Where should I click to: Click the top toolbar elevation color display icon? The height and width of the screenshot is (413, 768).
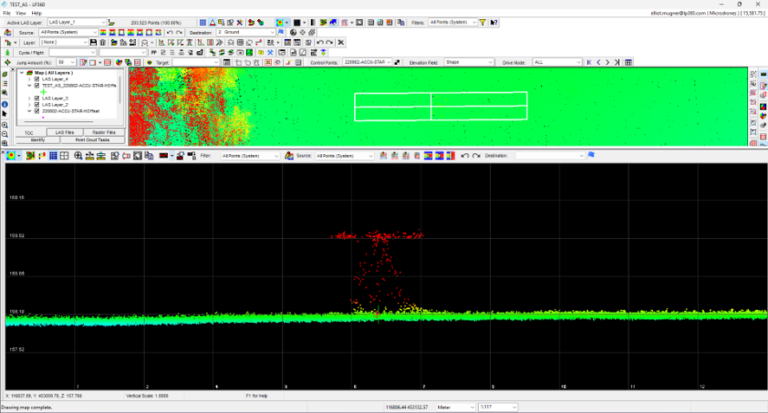(279, 23)
